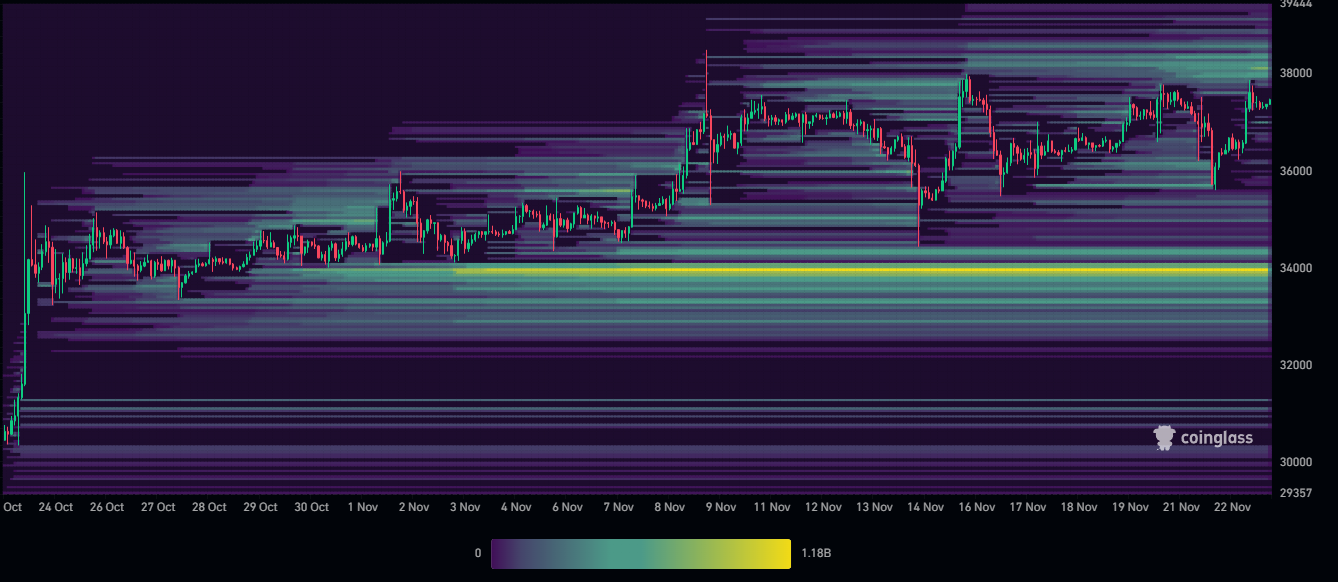Click the legend maximum value 1.18B
The image size is (1338, 582).
(818, 553)
